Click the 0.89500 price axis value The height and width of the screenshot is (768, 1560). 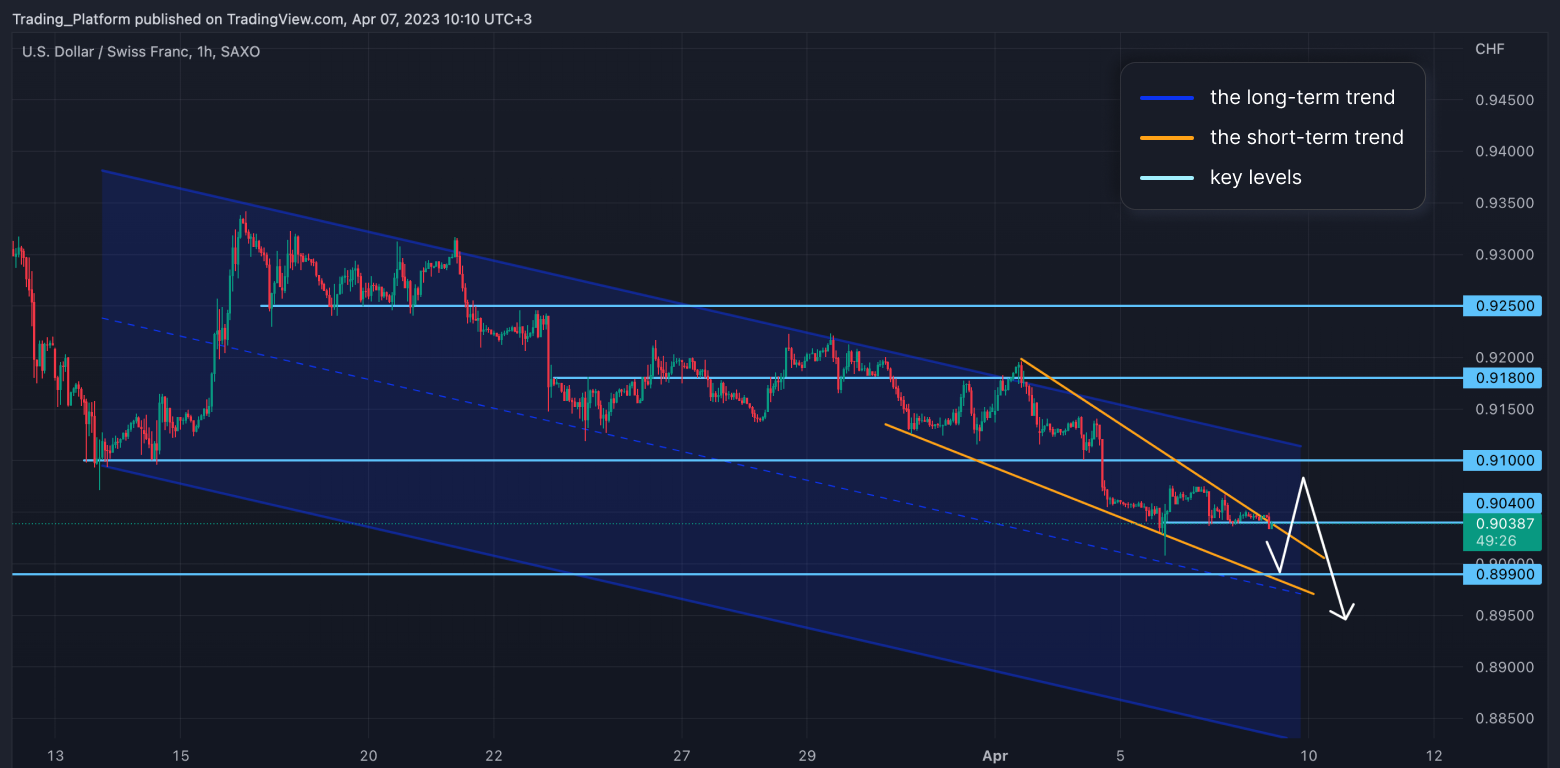click(1505, 615)
